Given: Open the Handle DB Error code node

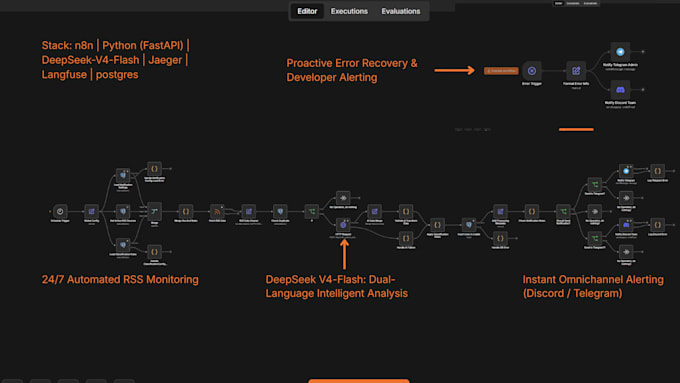Looking at the screenshot, I should (x=500, y=238).
